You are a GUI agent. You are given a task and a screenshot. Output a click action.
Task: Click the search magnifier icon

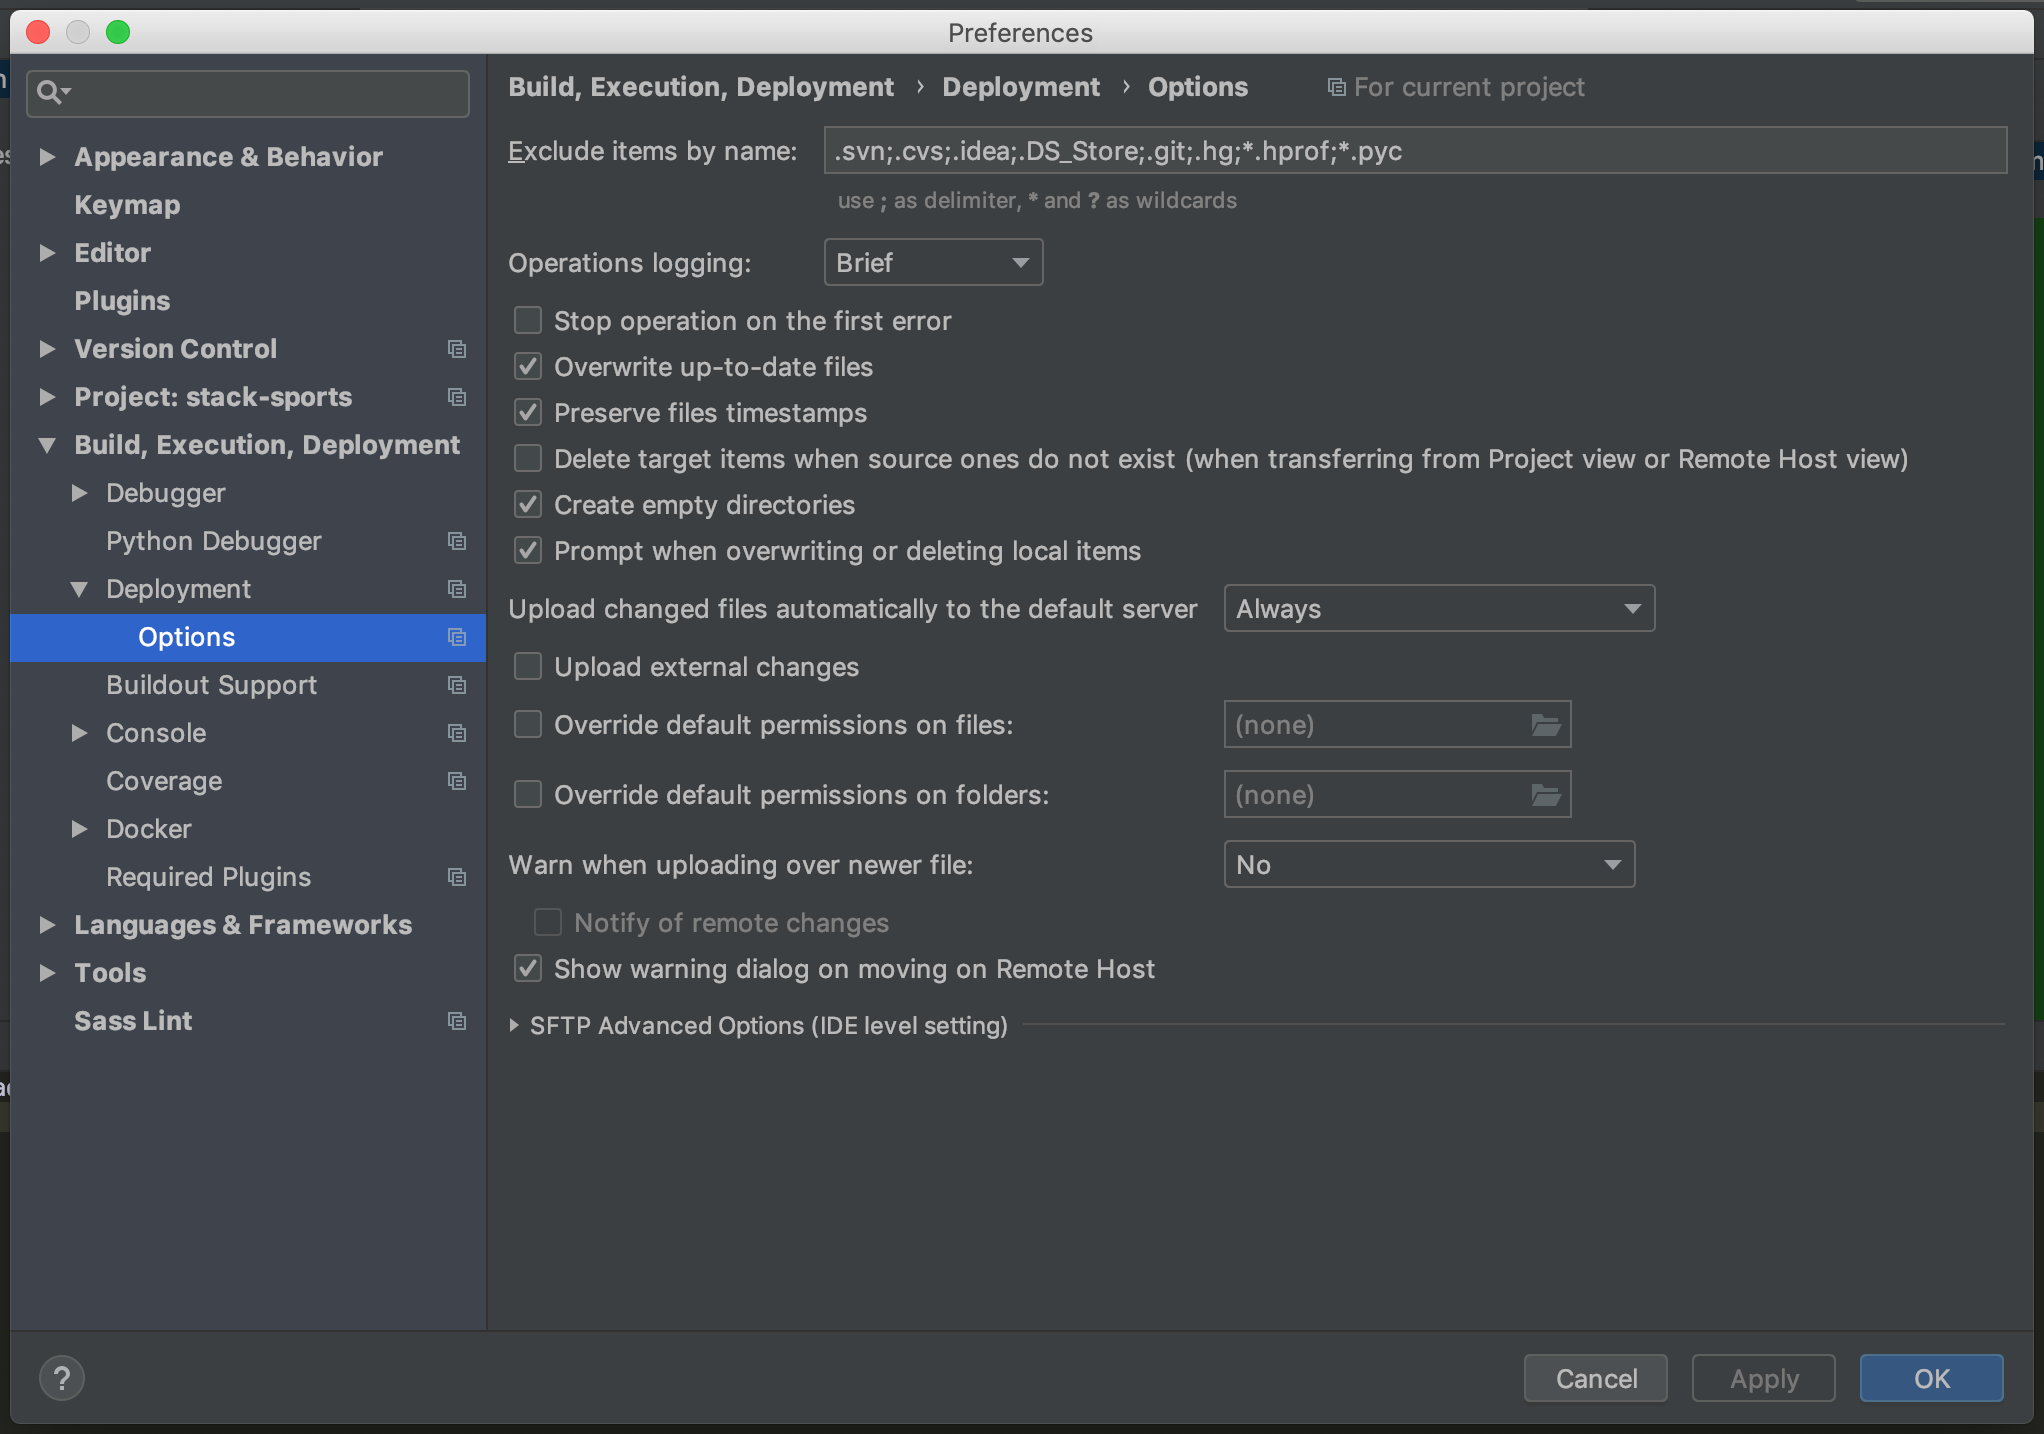[48, 92]
